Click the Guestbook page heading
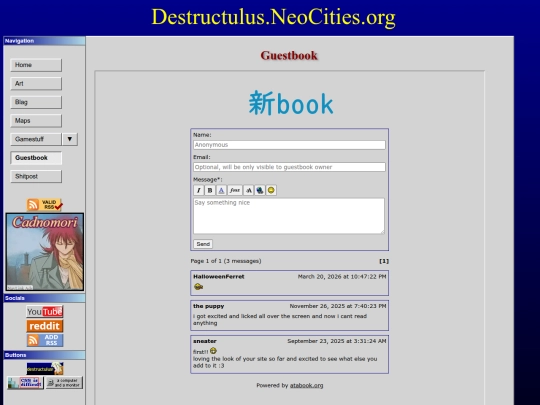The width and height of the screenshot is (540, 405). point(289,55)
